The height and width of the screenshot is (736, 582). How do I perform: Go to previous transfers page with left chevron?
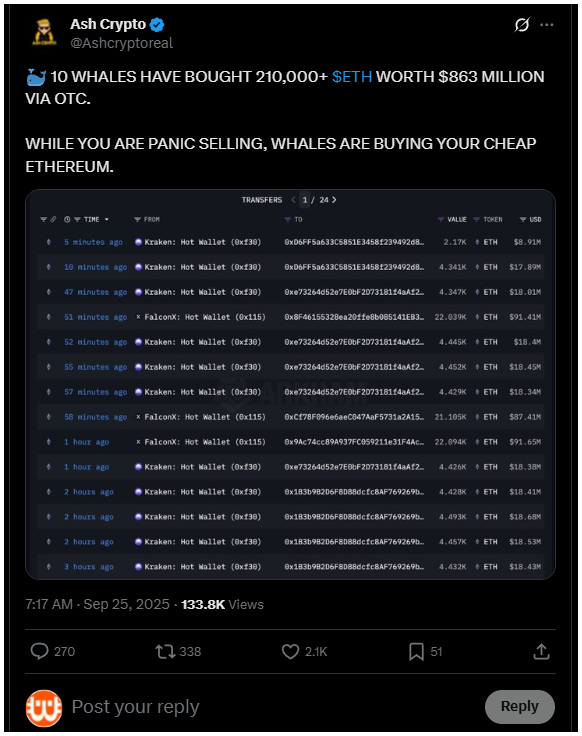[x=293, y=199]
